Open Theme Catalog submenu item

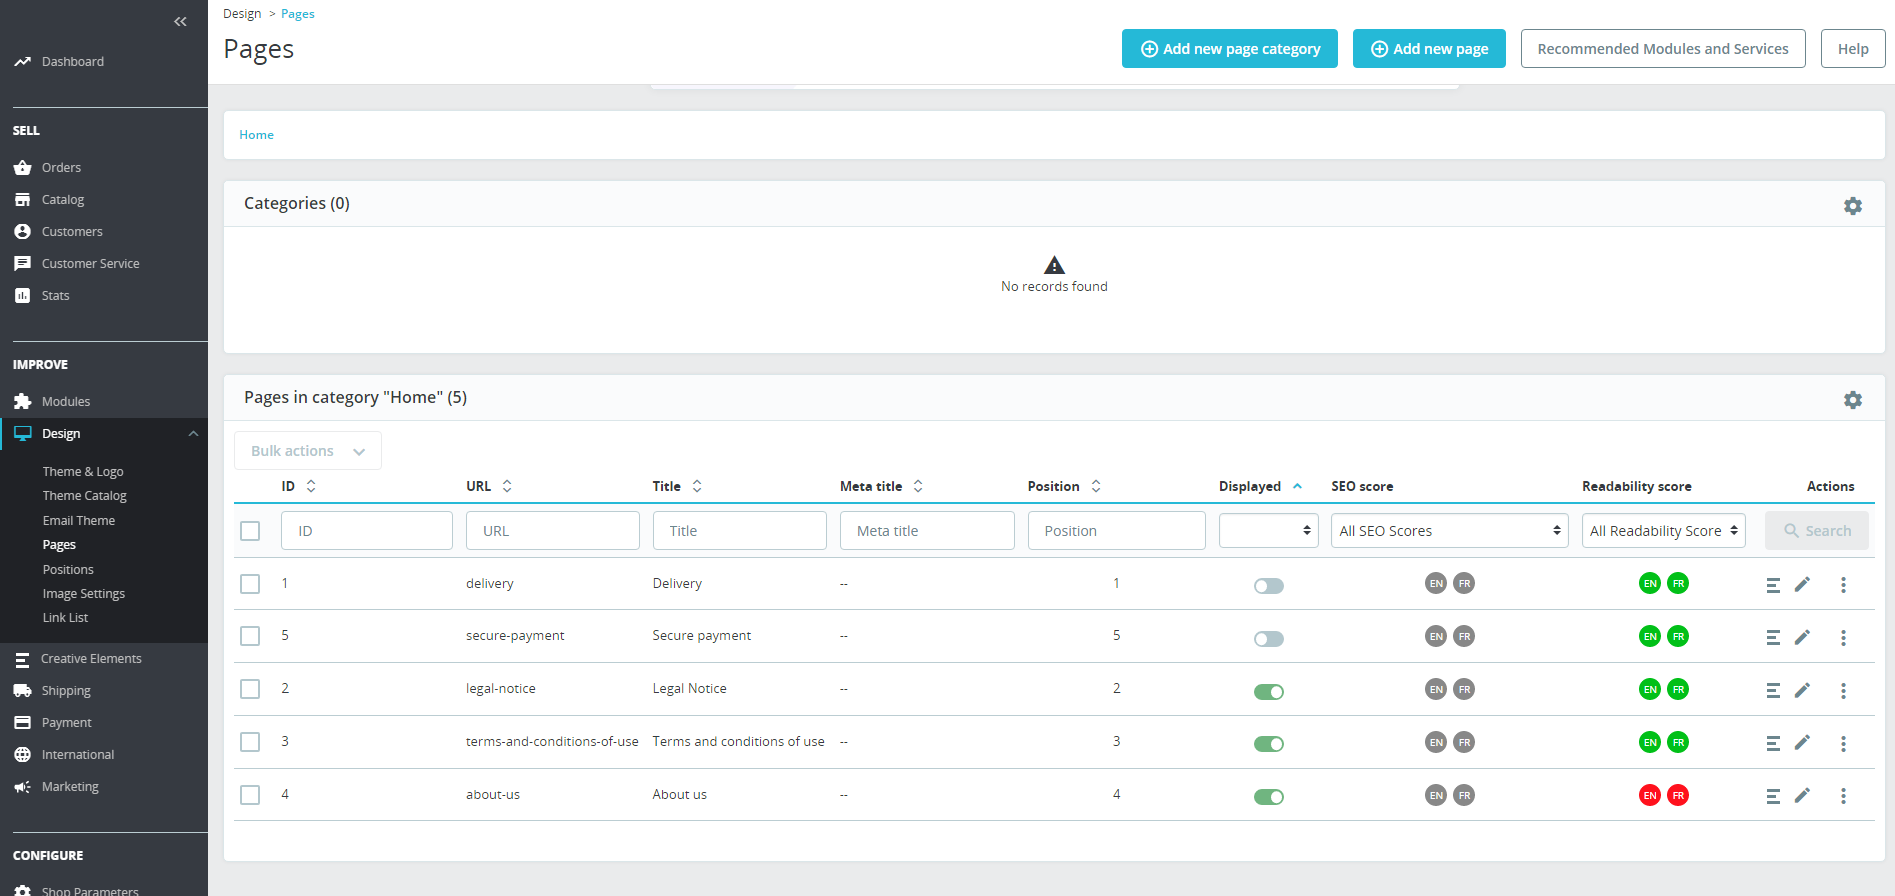(x=85, y=495)
